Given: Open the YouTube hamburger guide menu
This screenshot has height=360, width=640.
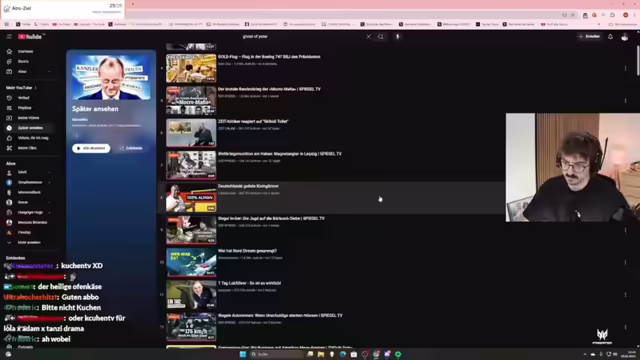Looking at the screenshot, I should pos(9,36).
